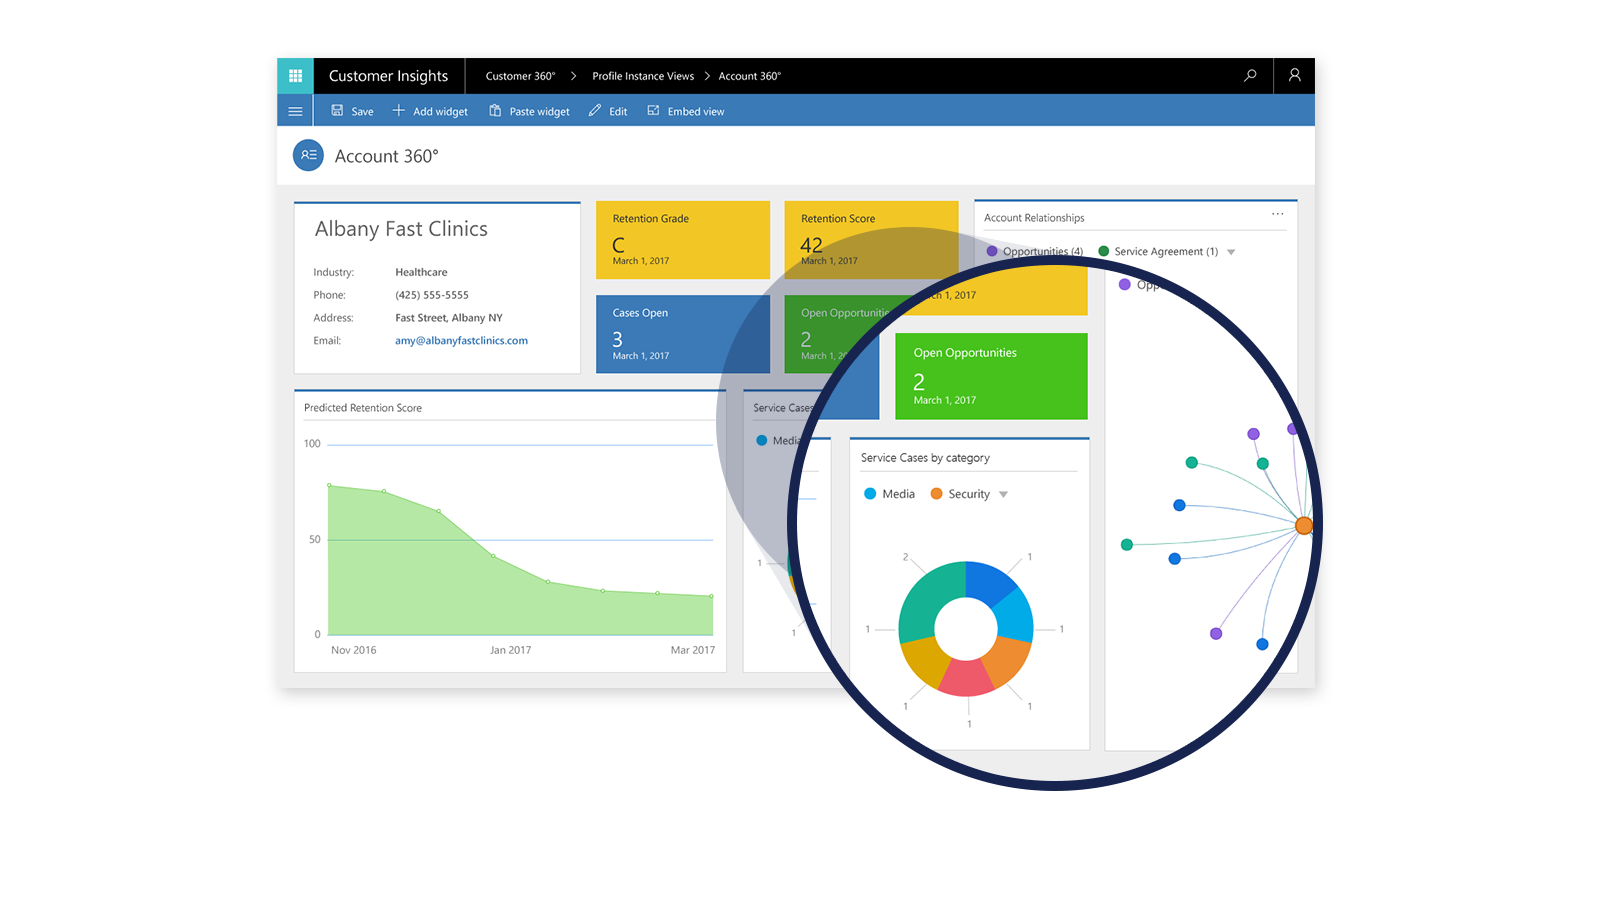Click the Paste widget clipboard icon
Screen dimensions: 1600x900
tap(495, 111)
